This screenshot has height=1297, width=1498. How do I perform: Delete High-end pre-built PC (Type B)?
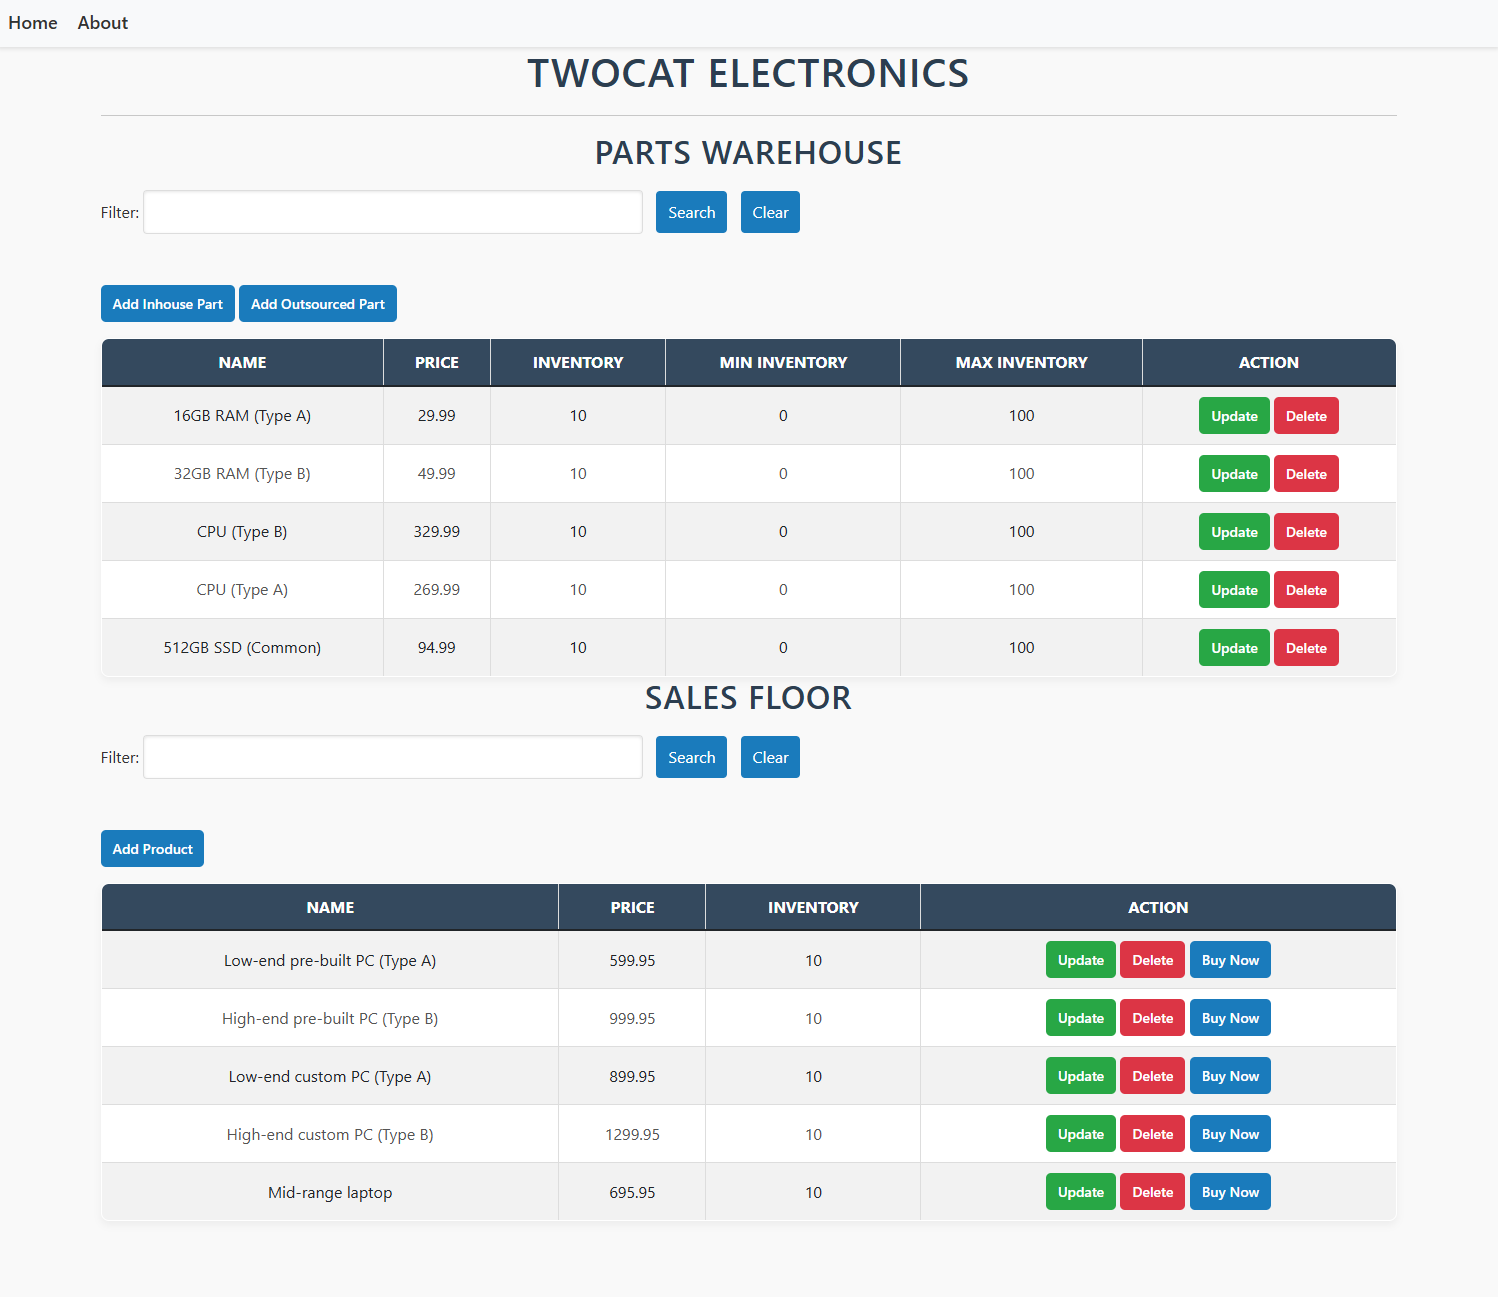point(1153,1018)
